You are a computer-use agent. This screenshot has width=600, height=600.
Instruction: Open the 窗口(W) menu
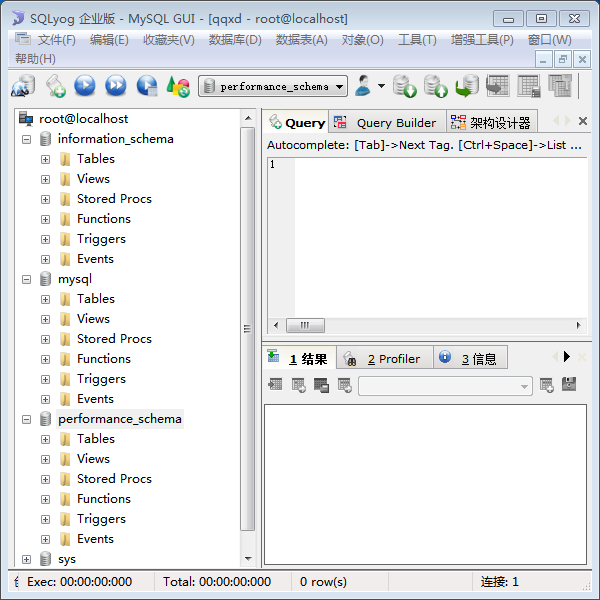(549, 39)
